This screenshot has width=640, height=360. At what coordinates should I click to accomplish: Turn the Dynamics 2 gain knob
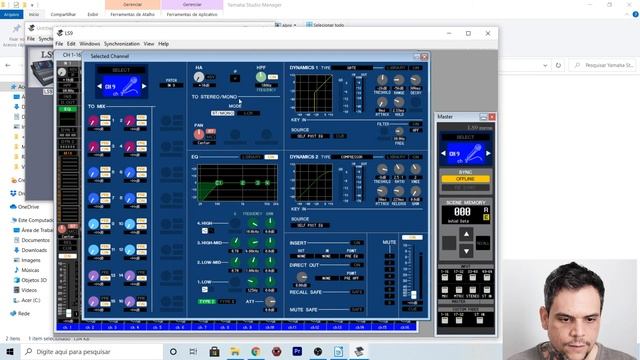pos(416,191)
